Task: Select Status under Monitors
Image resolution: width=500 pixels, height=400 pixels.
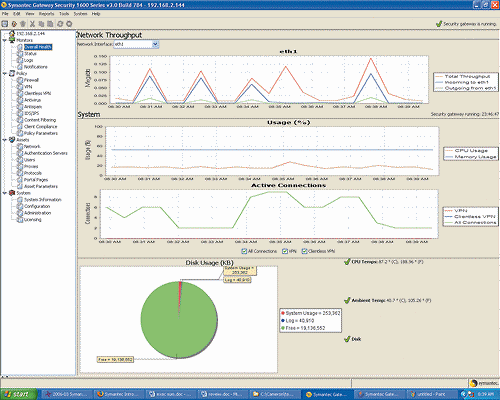Action: [30, 53]
